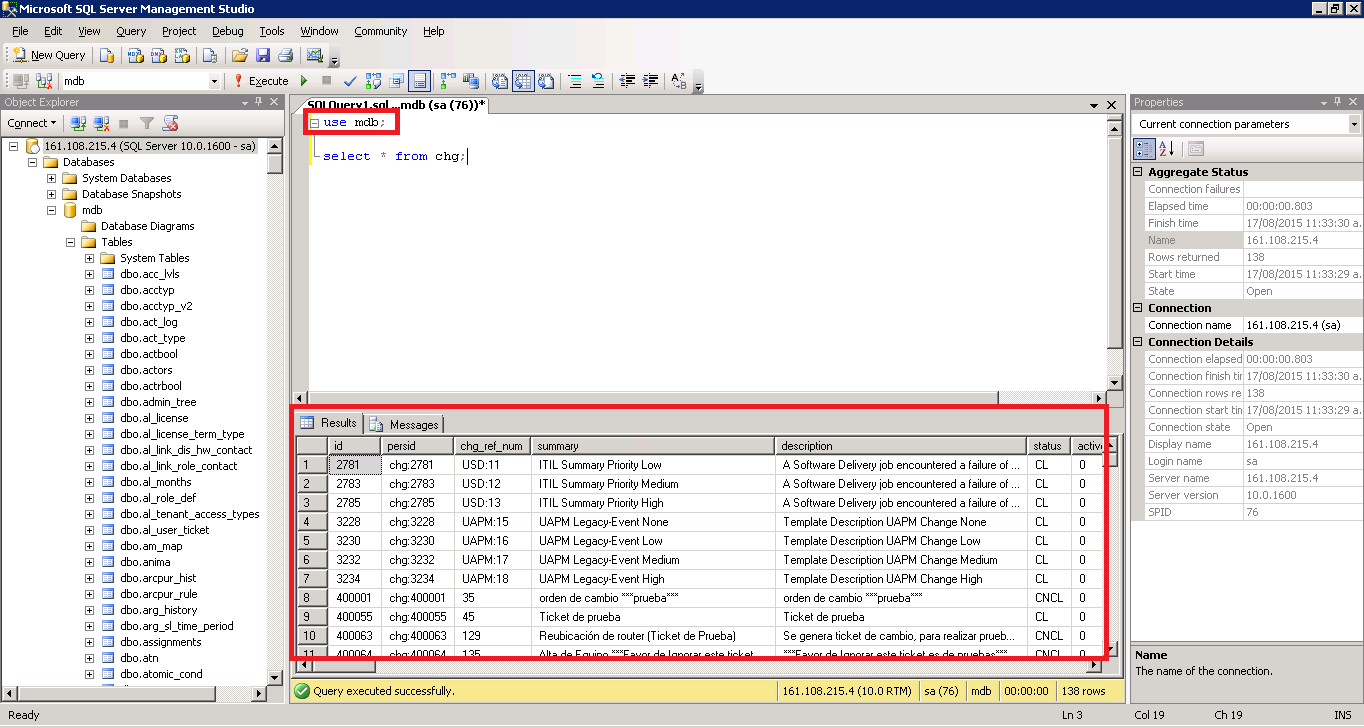
Task: Click the New Query toolbar button
Action: click(50, 55)
